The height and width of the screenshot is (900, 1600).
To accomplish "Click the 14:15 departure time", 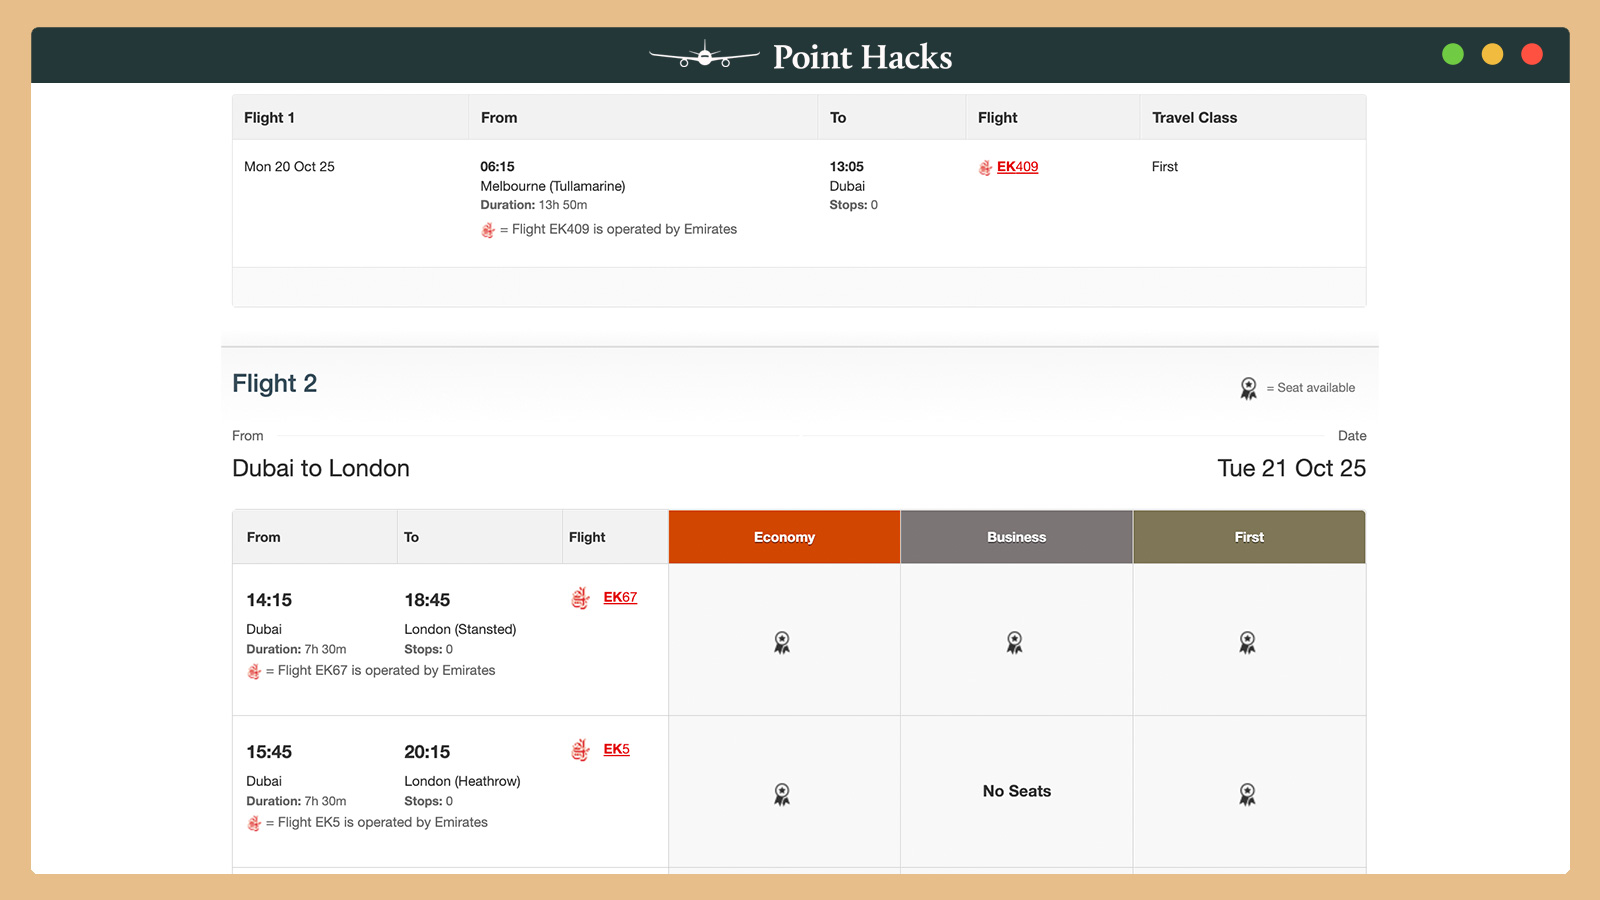I will 269,600.
